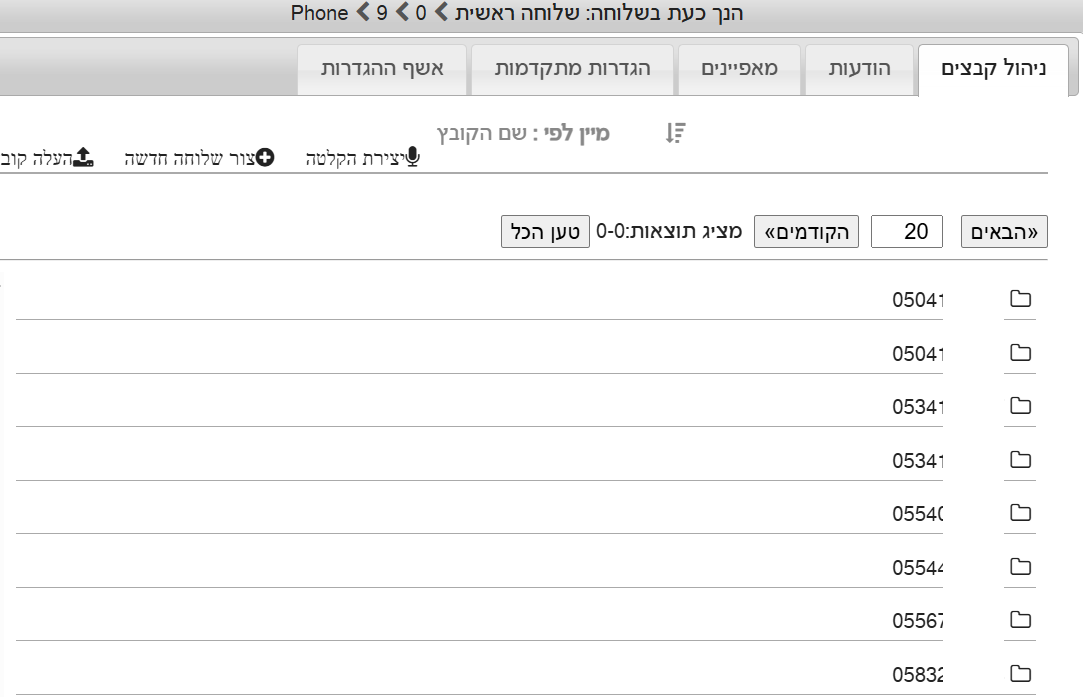This screenshot has height=697, width=1083.
Task: Click the upload file icon
Action: [x=84, y=157]
